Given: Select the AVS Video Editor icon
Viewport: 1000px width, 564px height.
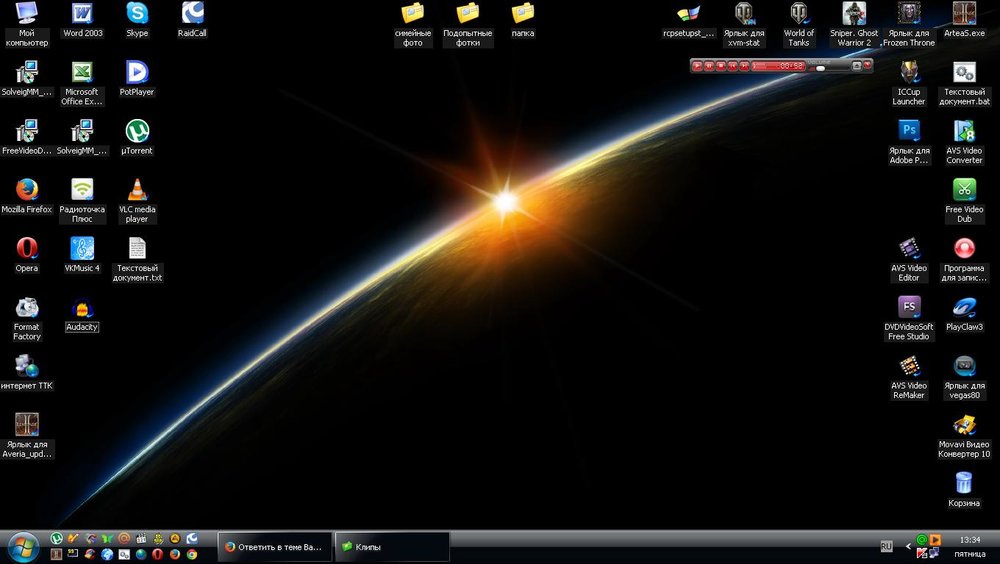Looking at the screenshot, I should pos(909,248).
